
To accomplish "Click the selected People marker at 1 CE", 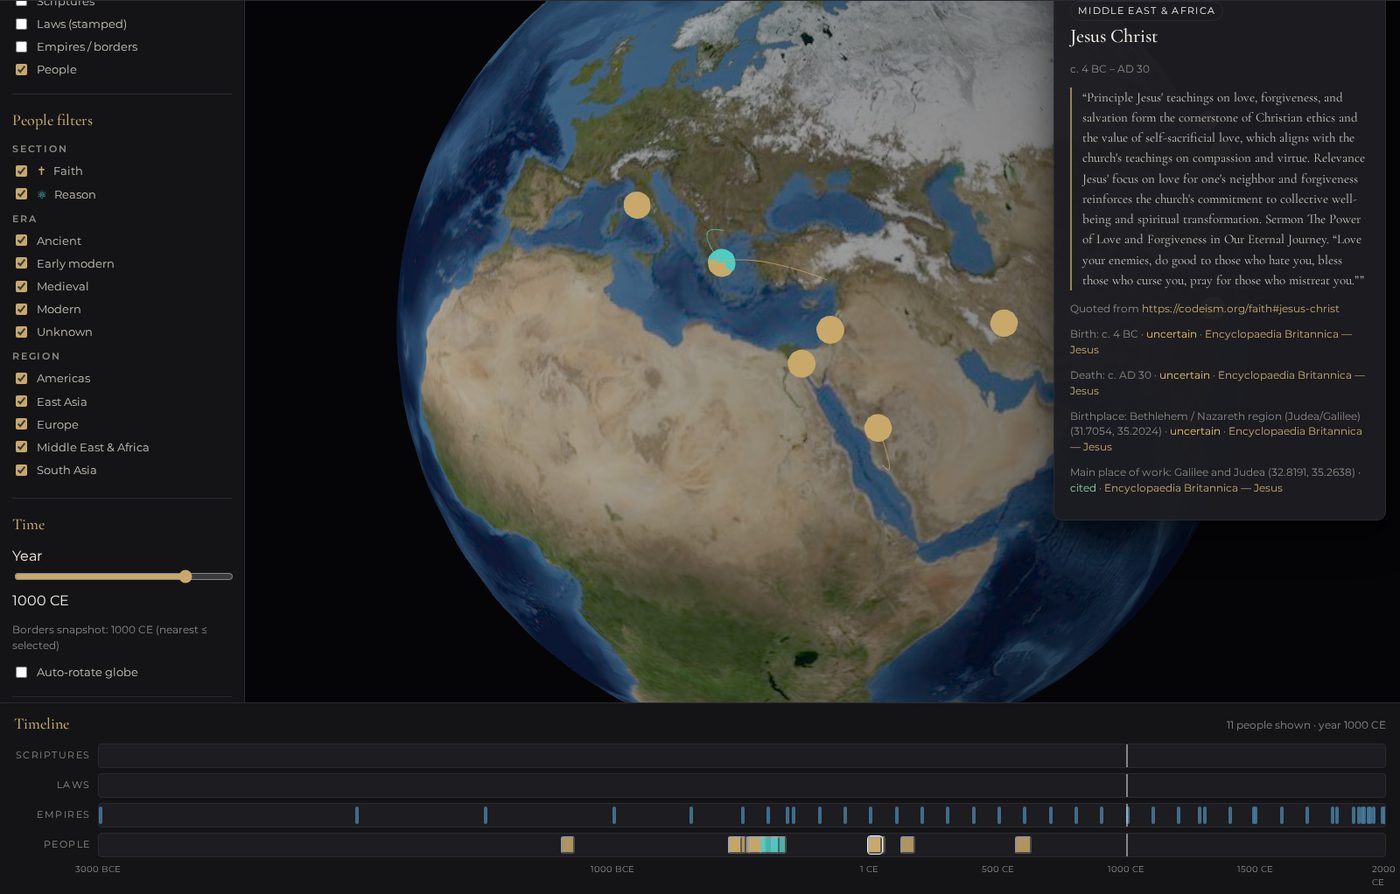I will (x=875, y=845).
